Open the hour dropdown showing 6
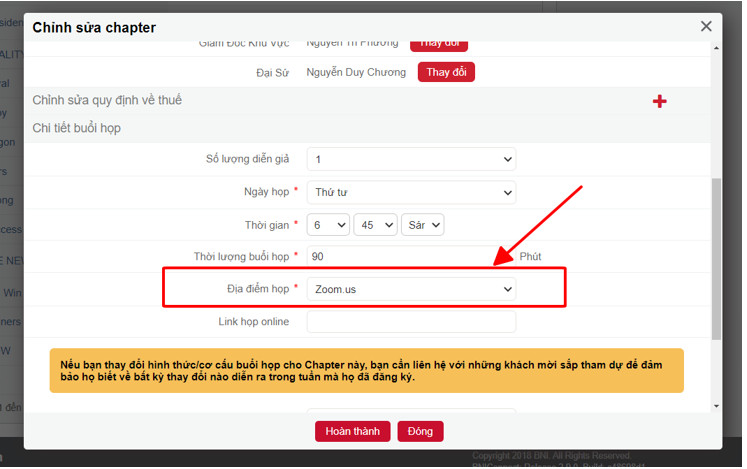 [x=328, y=225]
